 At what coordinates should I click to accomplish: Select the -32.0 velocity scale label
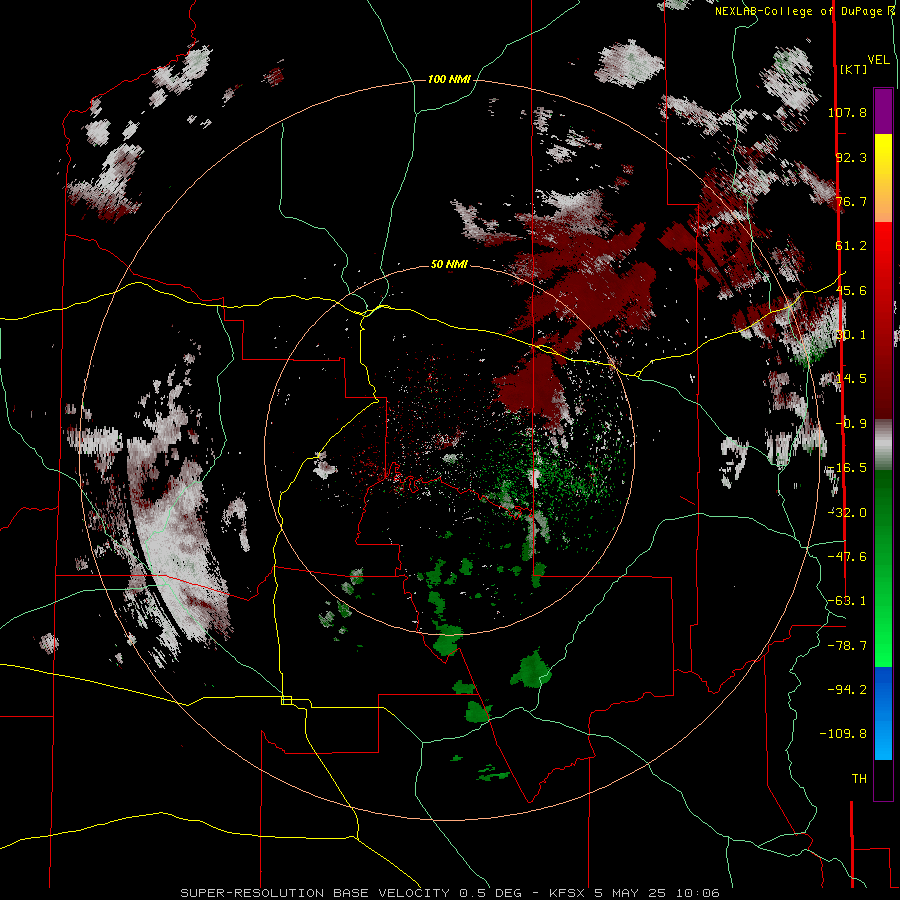pos(847,513)
